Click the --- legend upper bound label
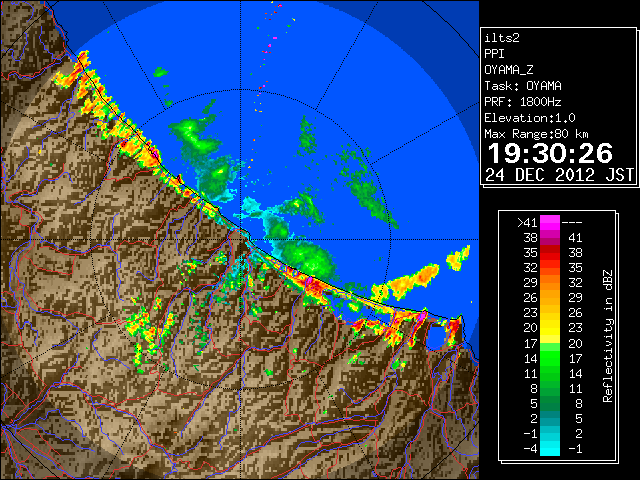 572,223
